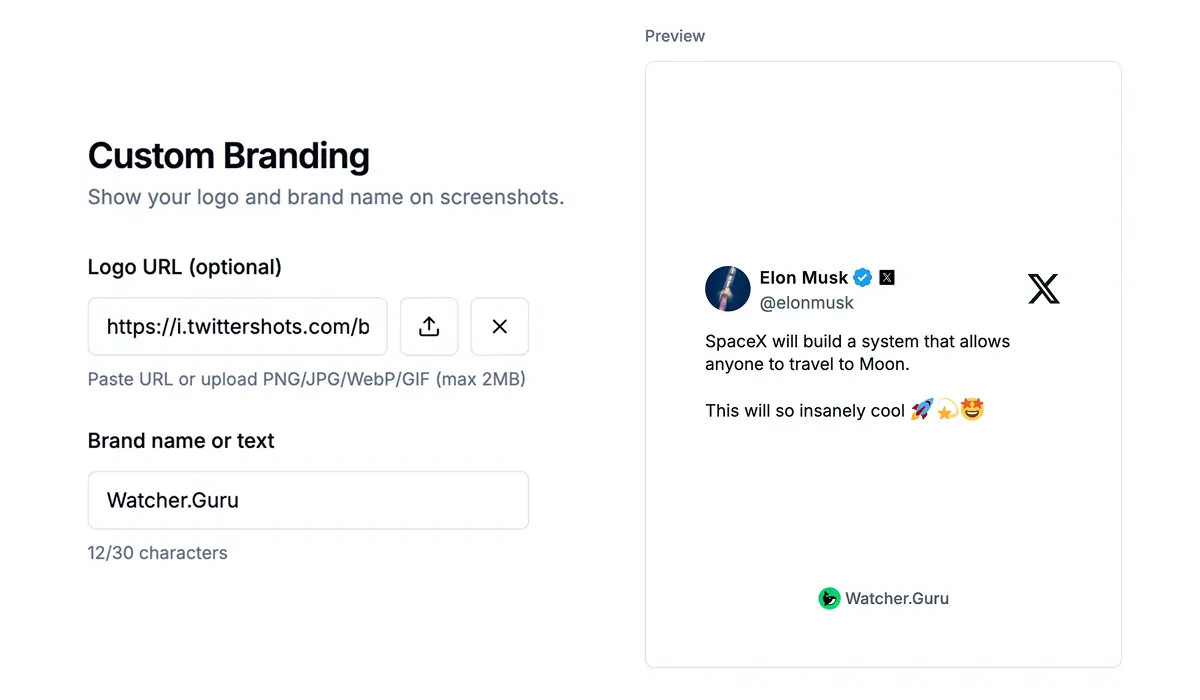This screenshot has width=1200, height=700.
Task: Click the star-struck face emoji
Action: [972, 410]
